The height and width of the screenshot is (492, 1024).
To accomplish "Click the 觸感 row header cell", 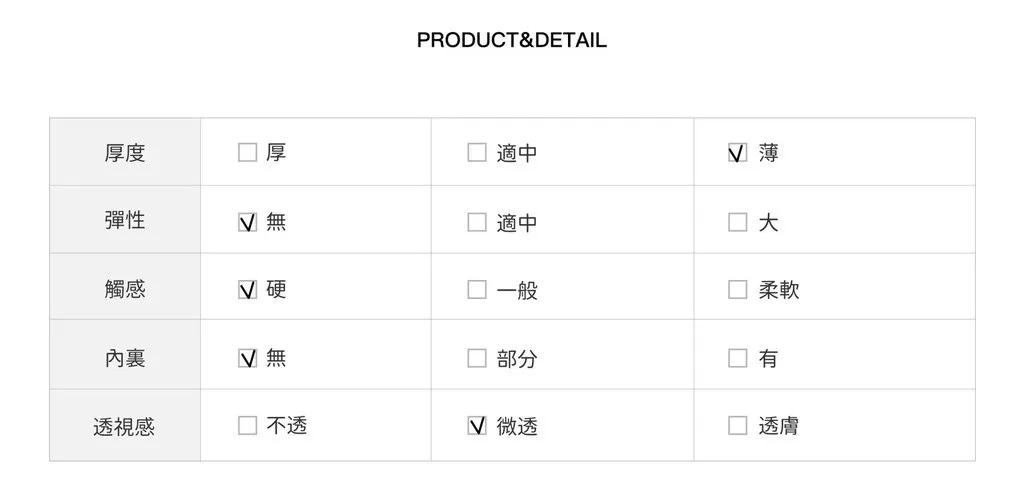I will (x=125, y=289).
